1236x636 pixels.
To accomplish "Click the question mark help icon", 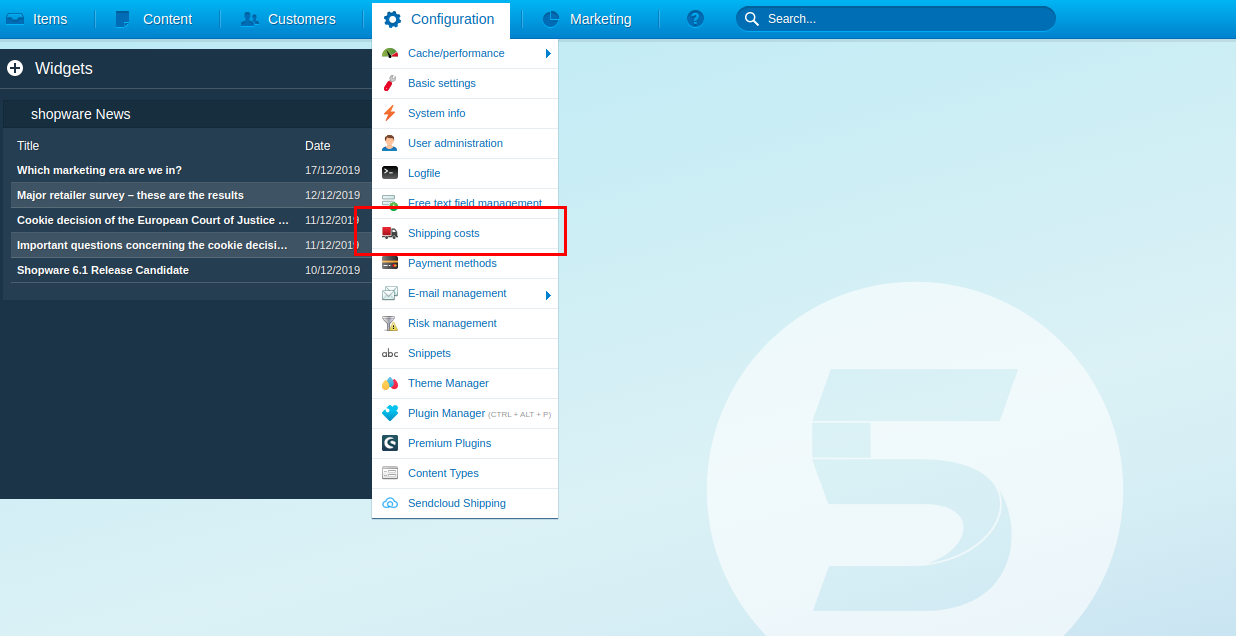I will [696, 19].
